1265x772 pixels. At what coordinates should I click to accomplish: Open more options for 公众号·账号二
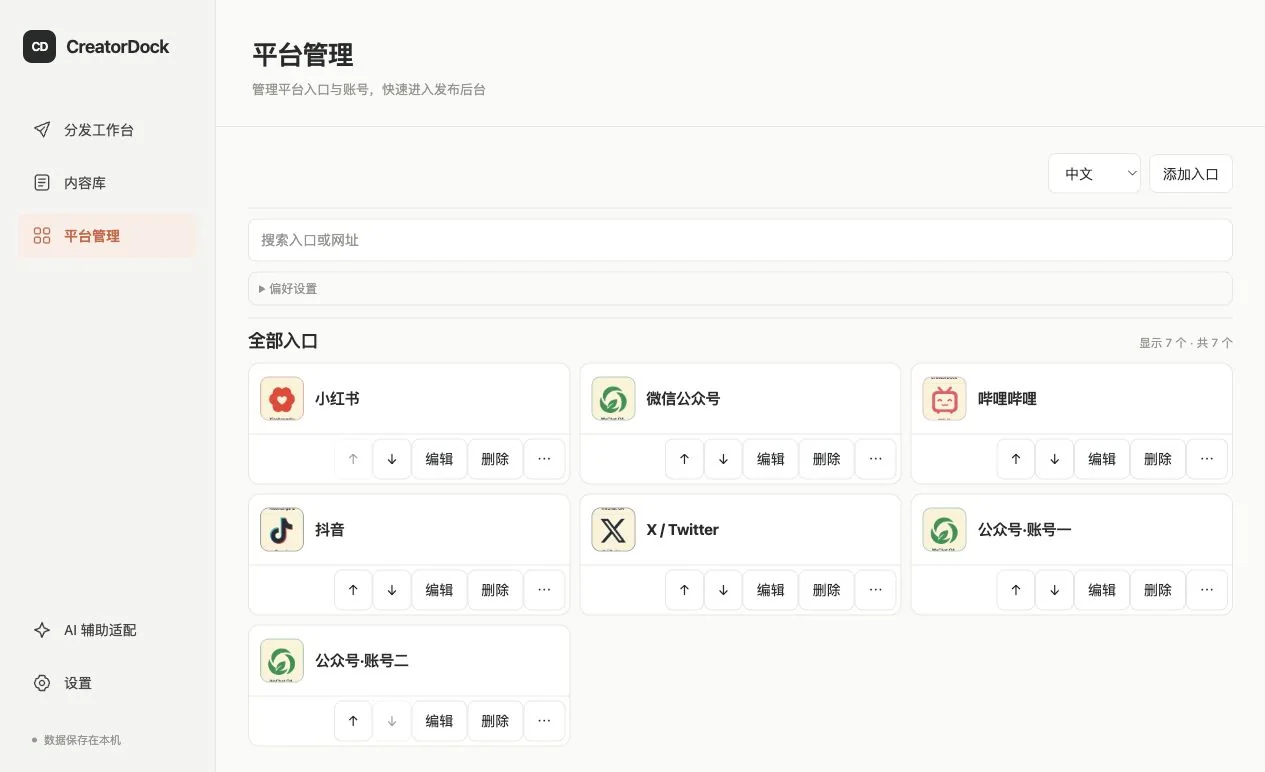tap(544, 721)
